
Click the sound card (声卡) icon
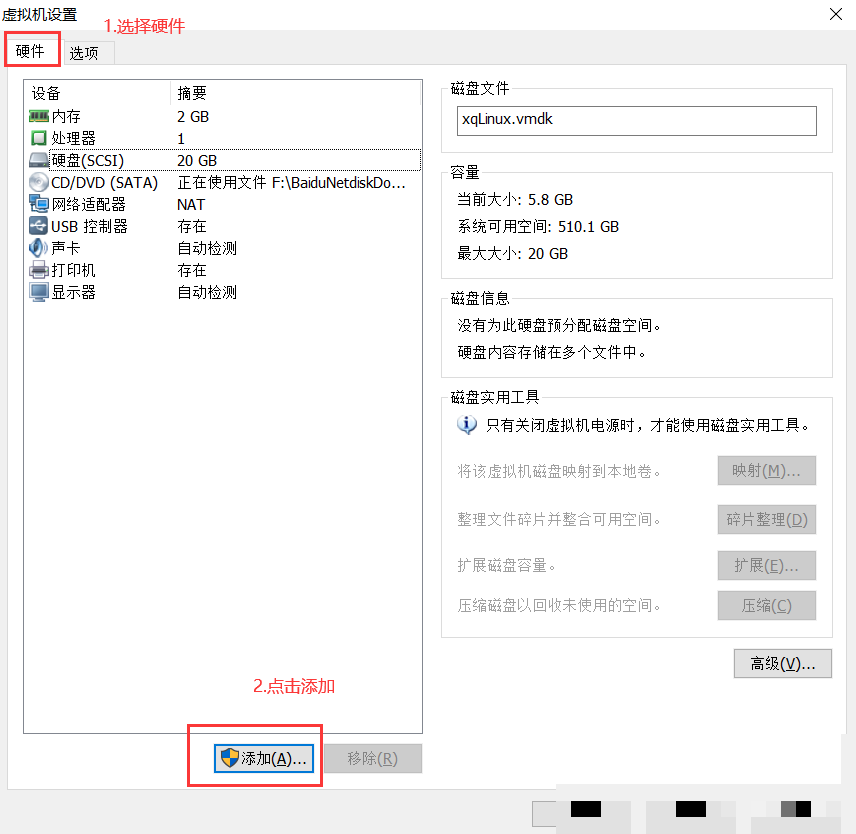tap(38, 248)
